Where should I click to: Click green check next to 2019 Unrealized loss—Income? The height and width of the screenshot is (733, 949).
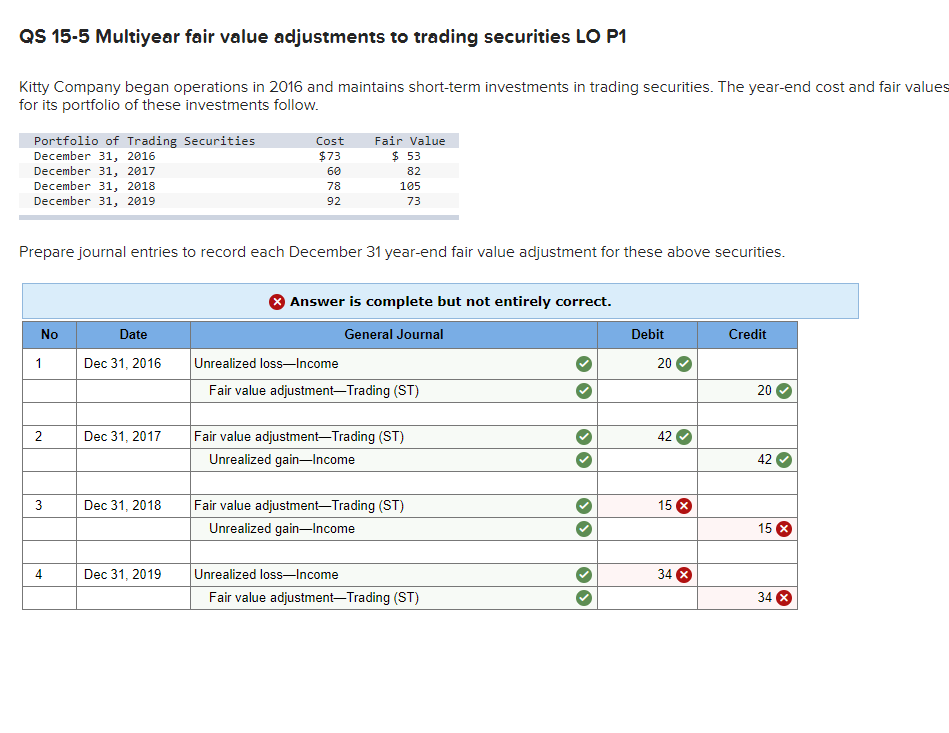[x=583, y=575]
